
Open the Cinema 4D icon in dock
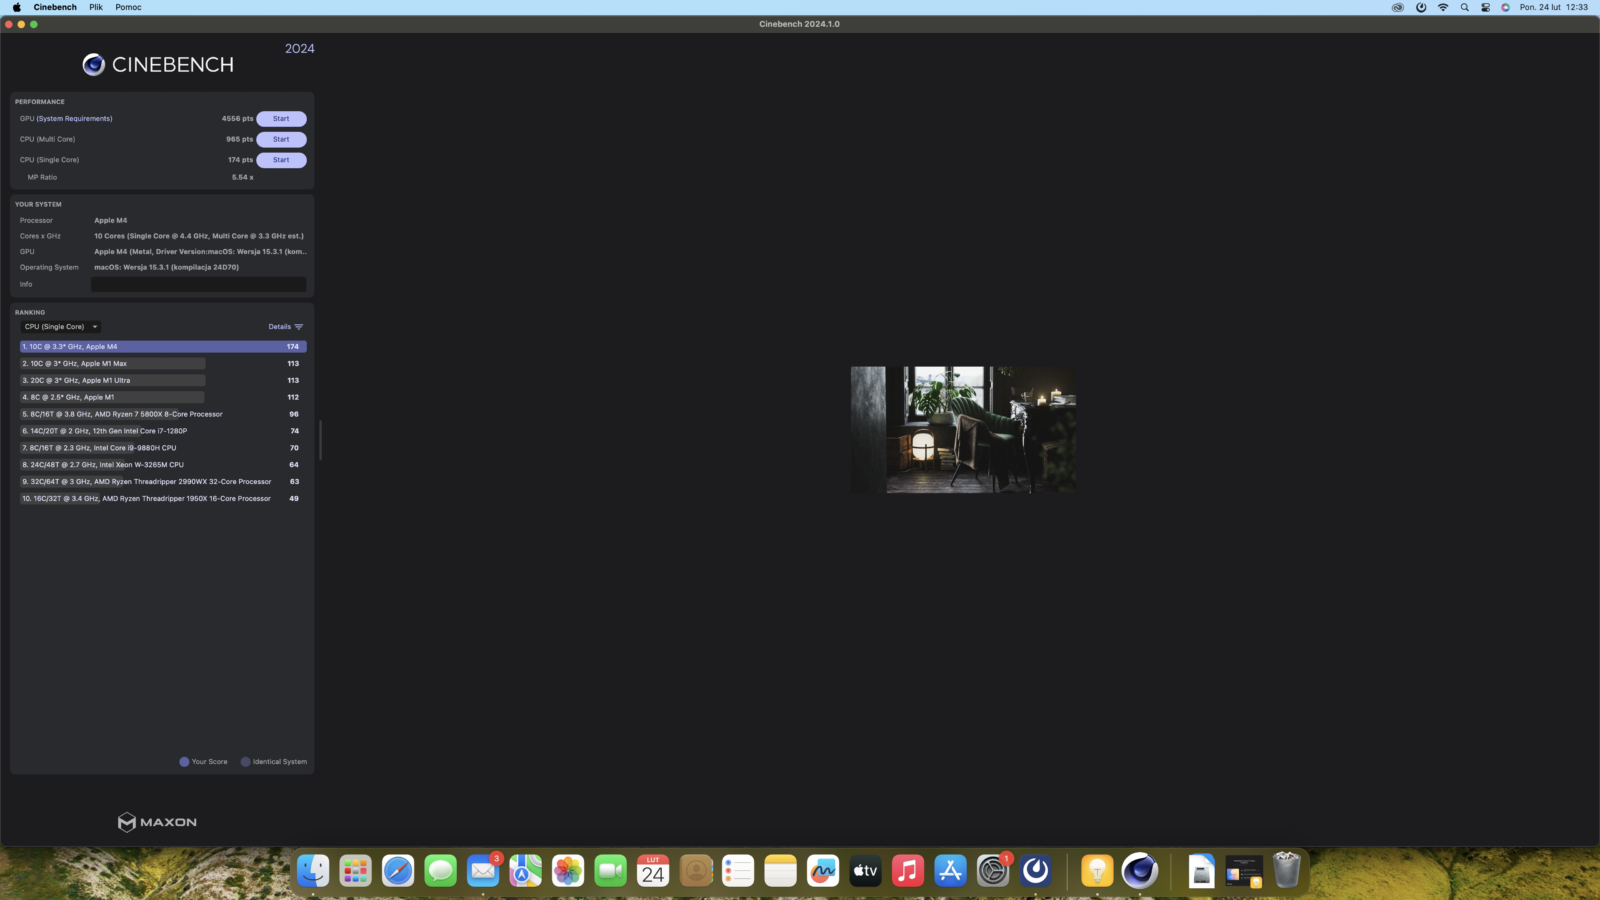(1139, 871)
